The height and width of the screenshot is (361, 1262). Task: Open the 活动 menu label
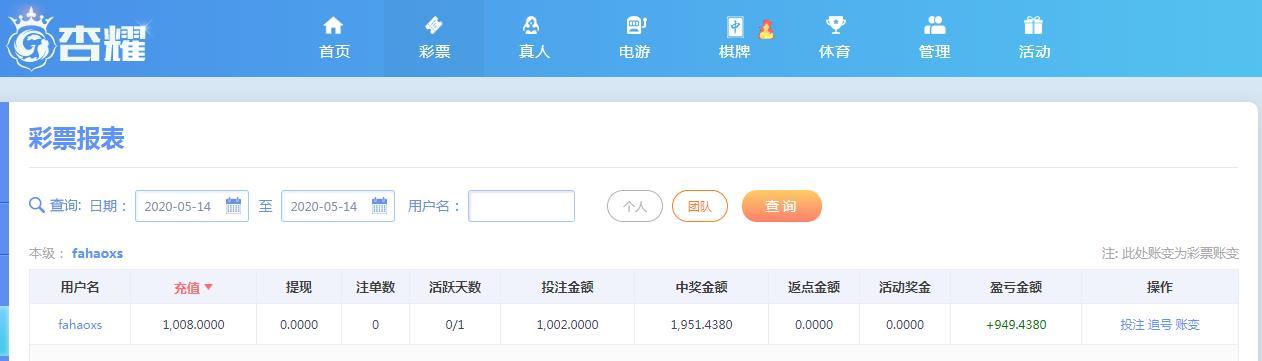click(1034, 52)
